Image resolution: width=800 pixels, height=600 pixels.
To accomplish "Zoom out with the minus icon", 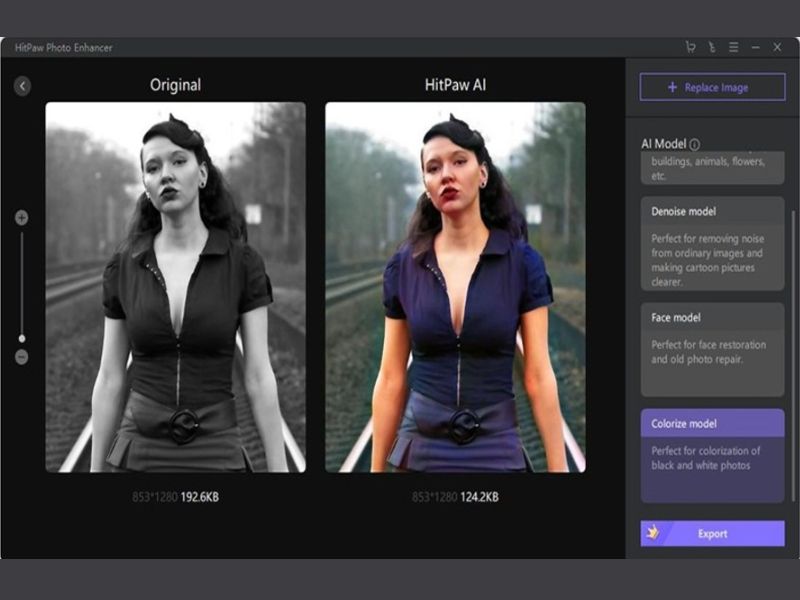I will click(22, 357).
